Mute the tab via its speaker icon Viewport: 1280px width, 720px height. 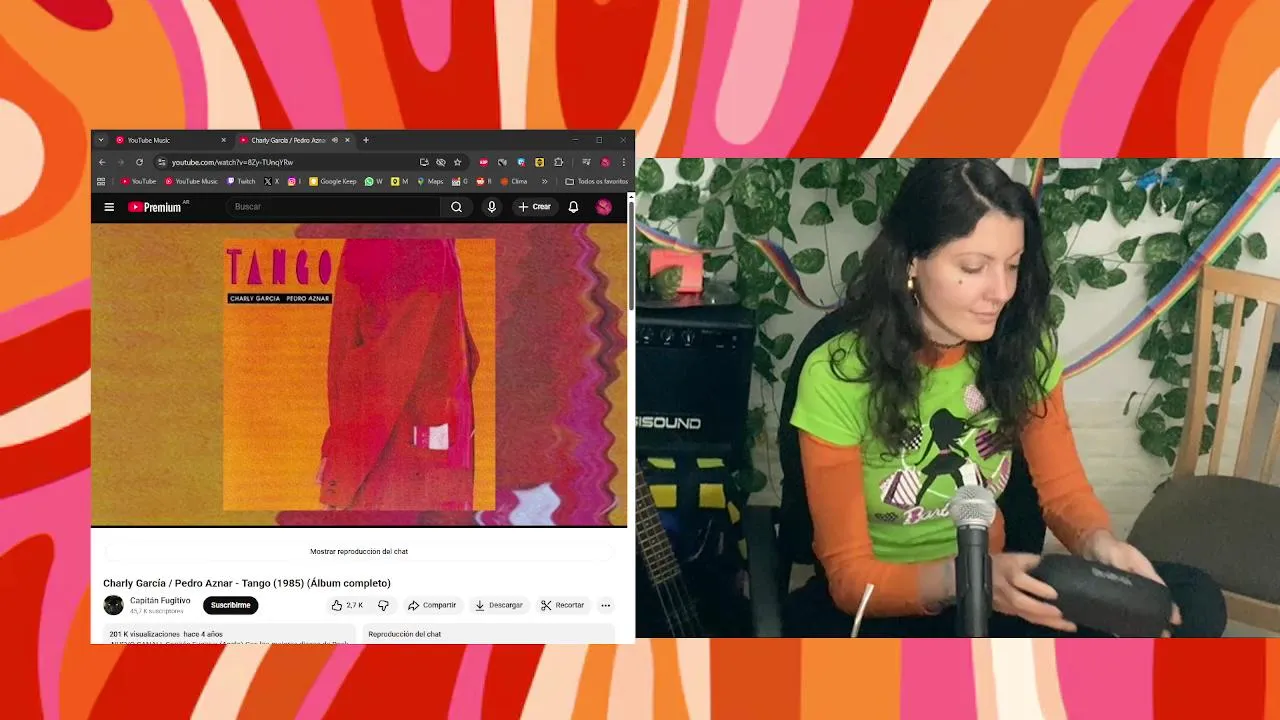(x=335, y=140)
